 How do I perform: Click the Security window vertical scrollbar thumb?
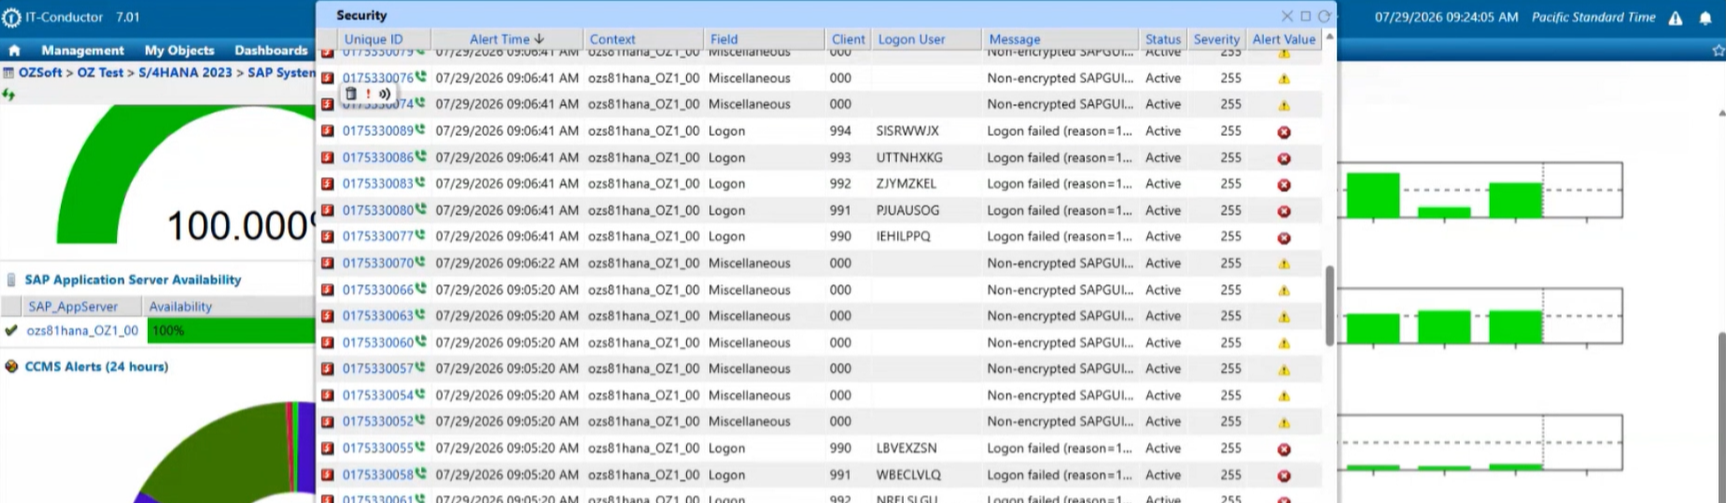(x=1329, y=306)
